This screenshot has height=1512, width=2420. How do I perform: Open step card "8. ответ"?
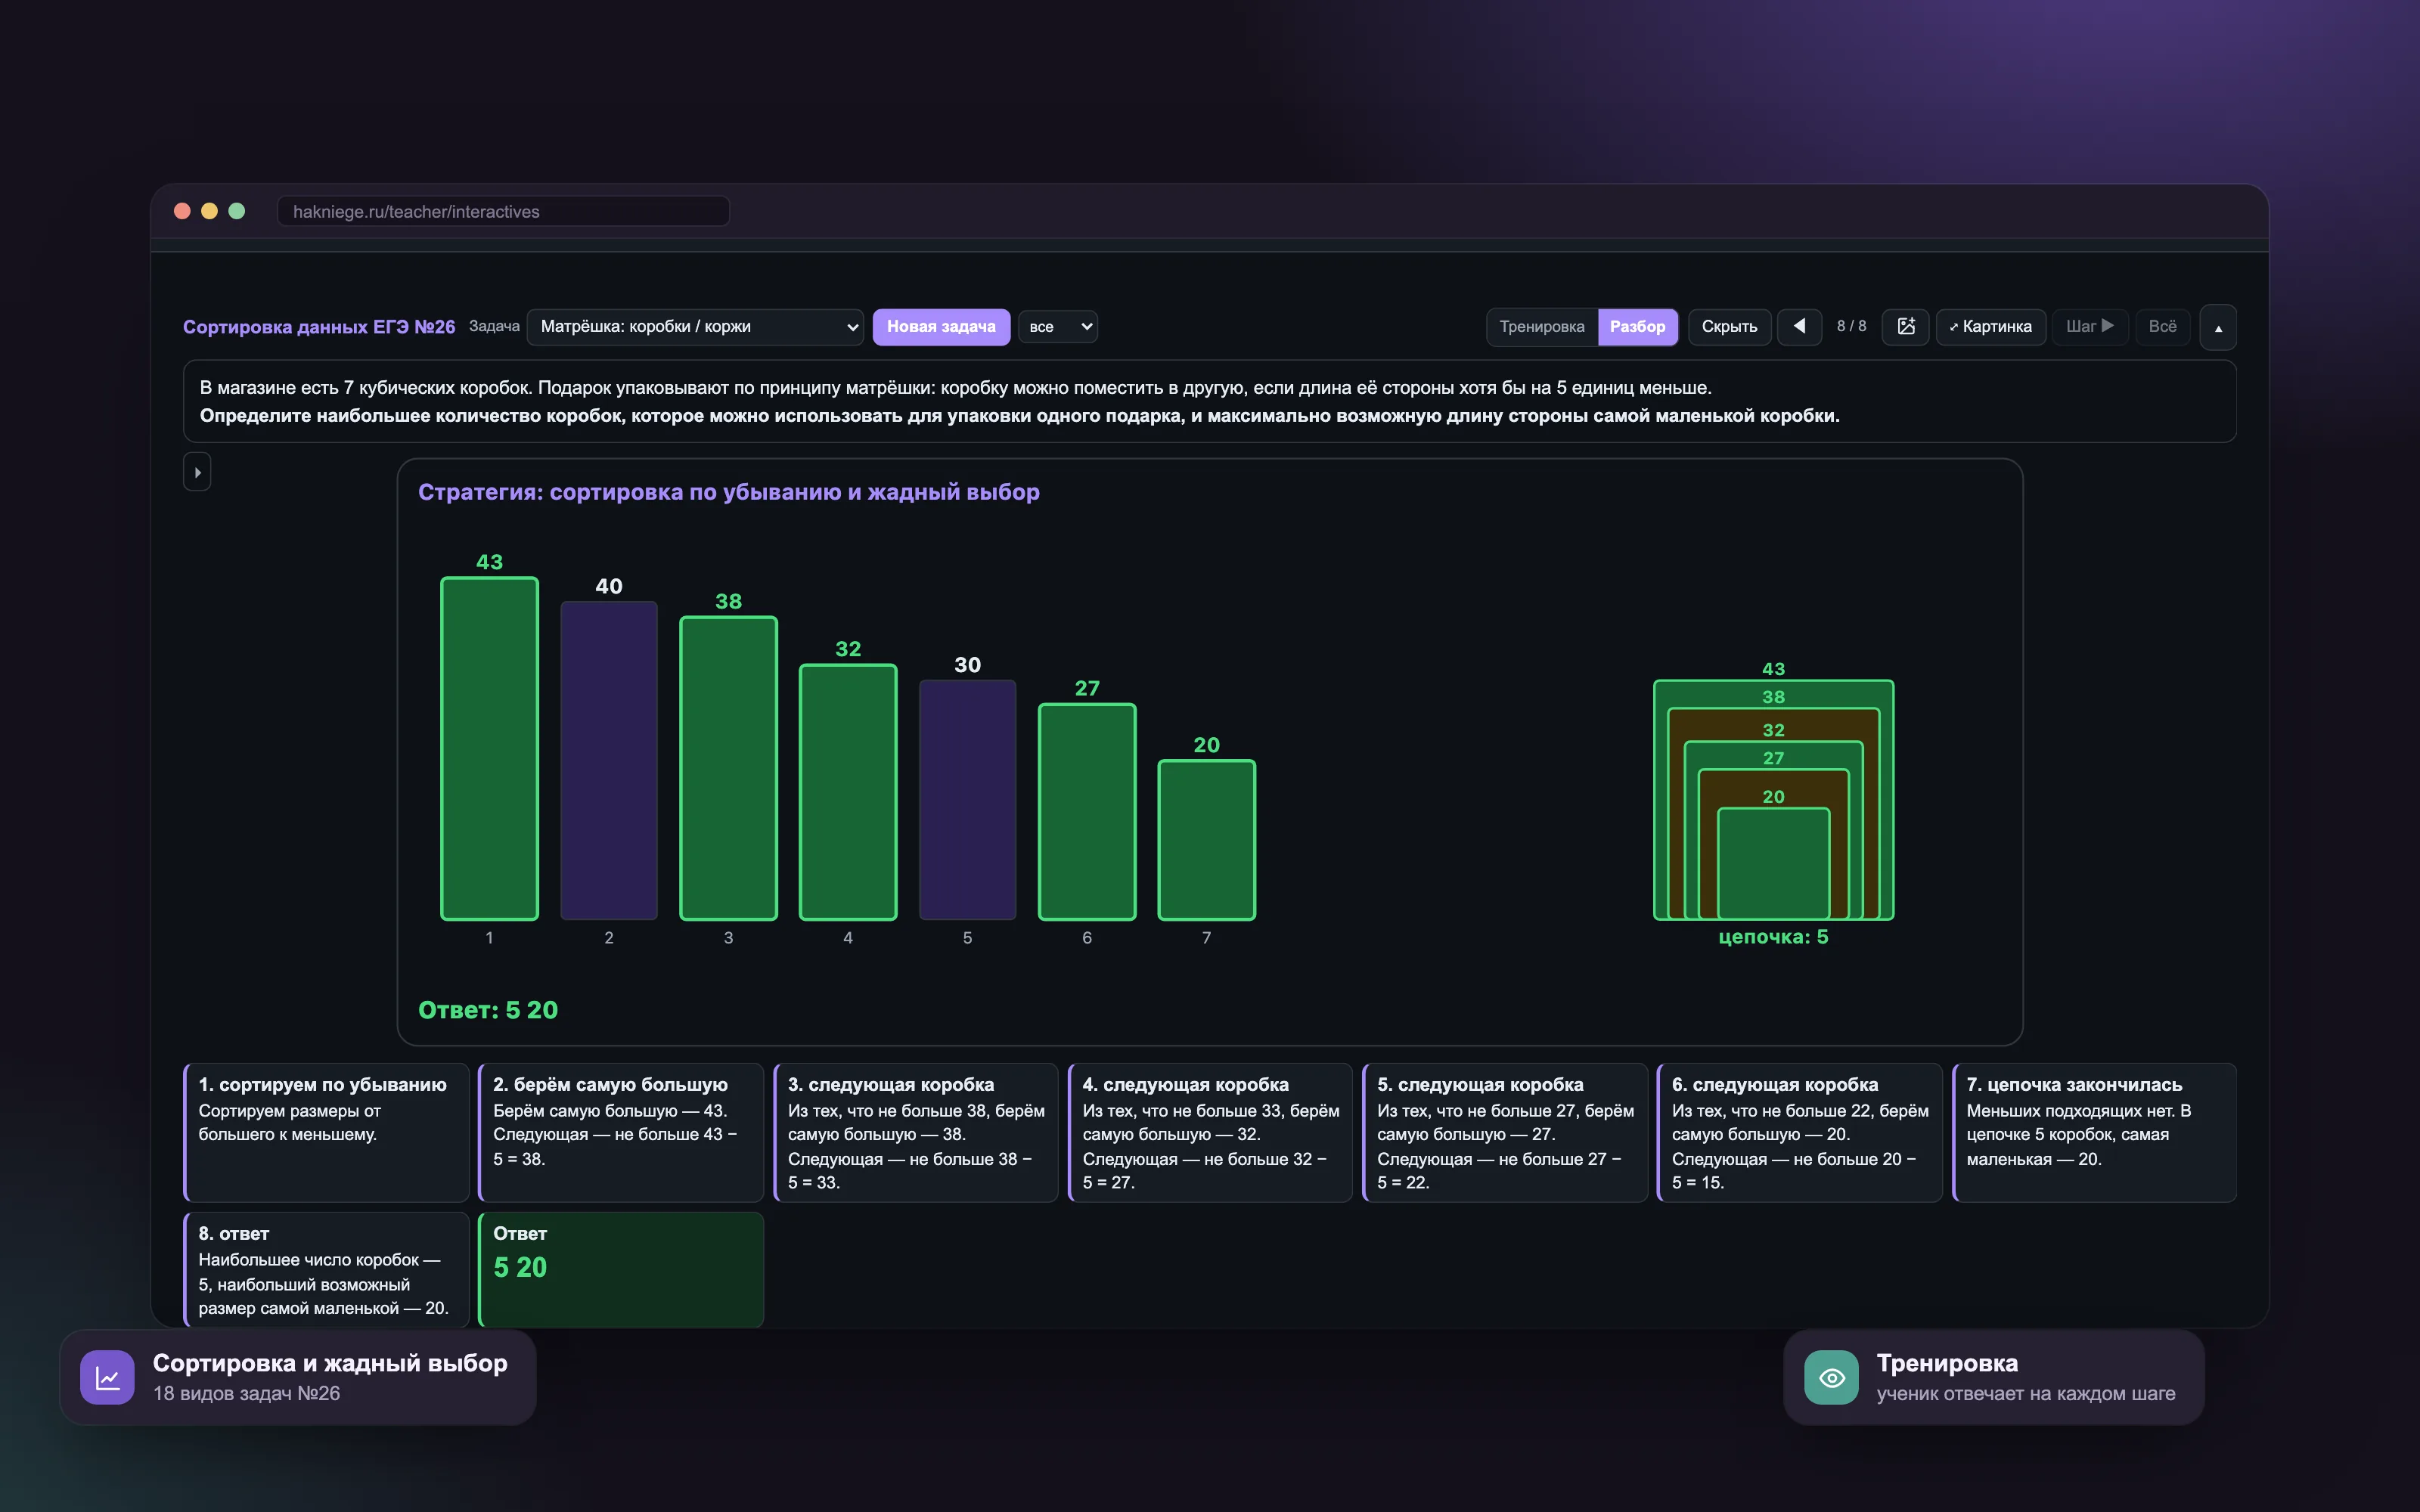[326, 1270]
